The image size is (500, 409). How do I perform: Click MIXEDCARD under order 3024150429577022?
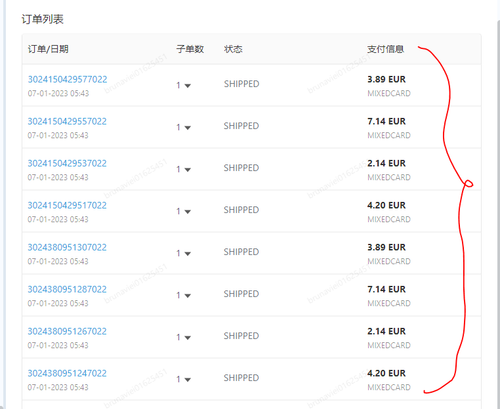click(x=389, y=93)
